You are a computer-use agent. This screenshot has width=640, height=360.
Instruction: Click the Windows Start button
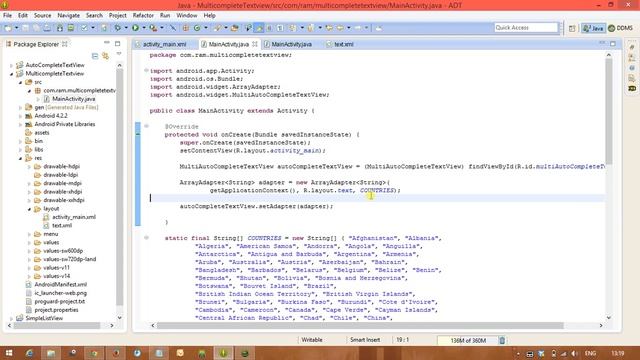pyautogui.click(x=9, y=353)
